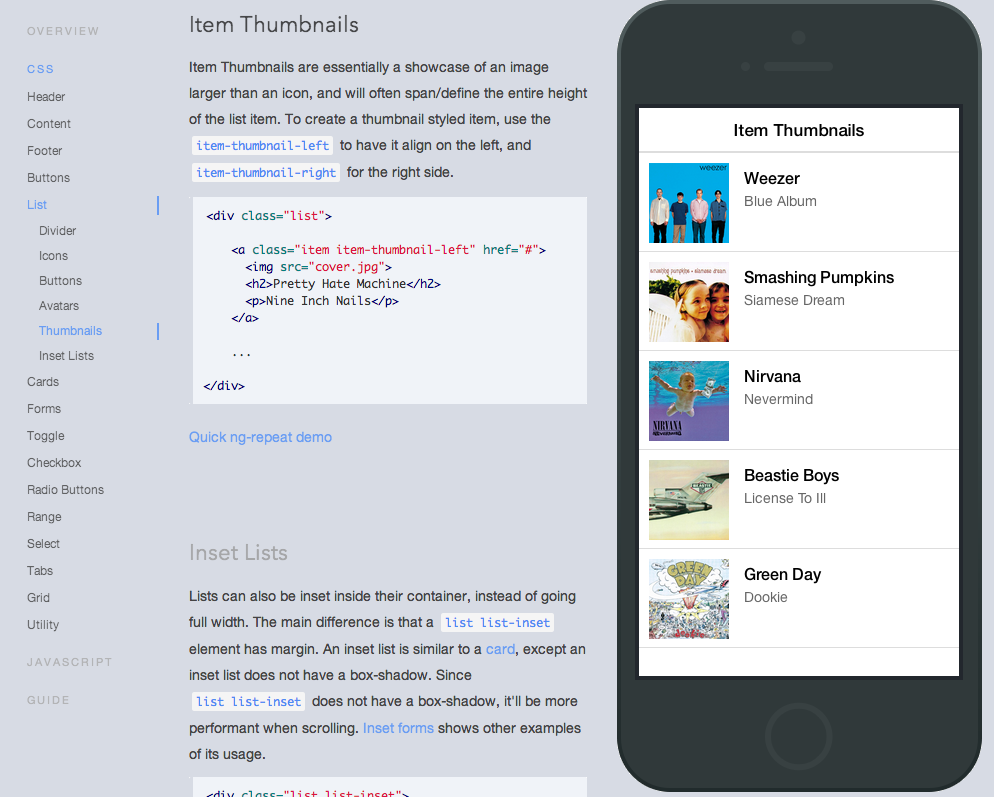Select Header in the sidebar navigation
This screenshot has width=994, height=797.
point(46,96)
